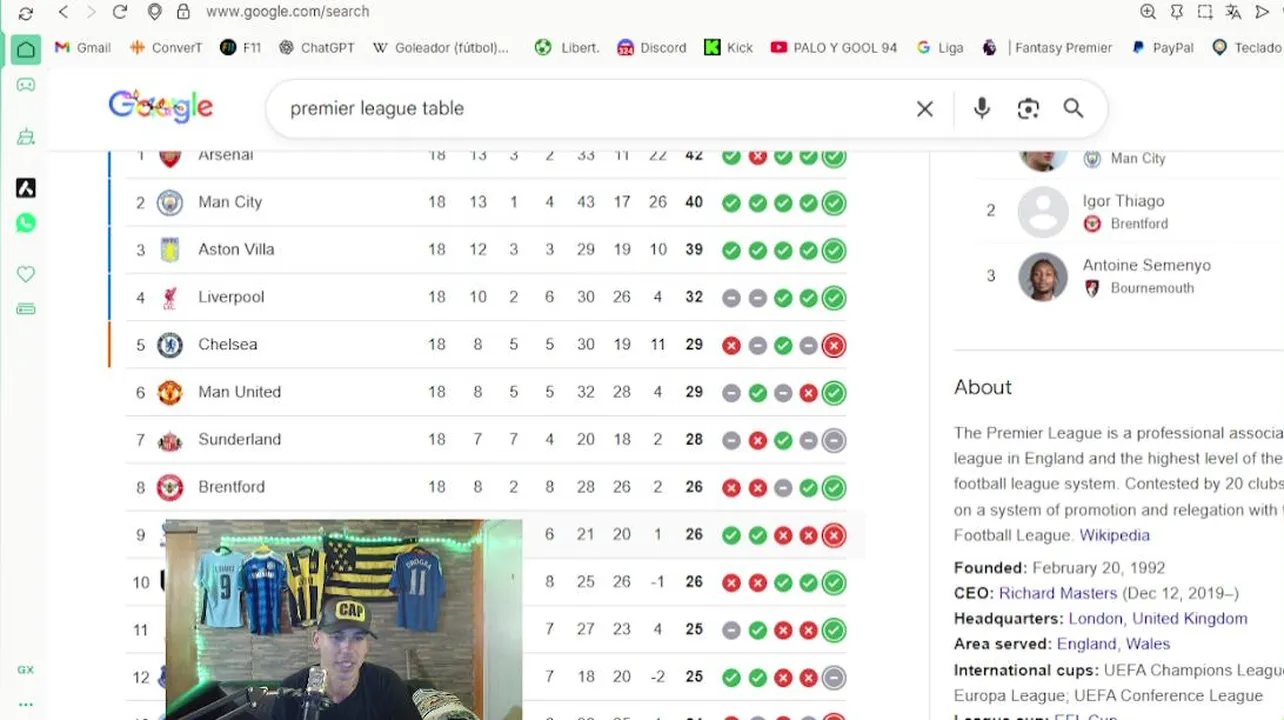Follow the Wikipedia link in About
Image resolution: width=1284 pixels, height=720 pixels.
coord(1114,535)
